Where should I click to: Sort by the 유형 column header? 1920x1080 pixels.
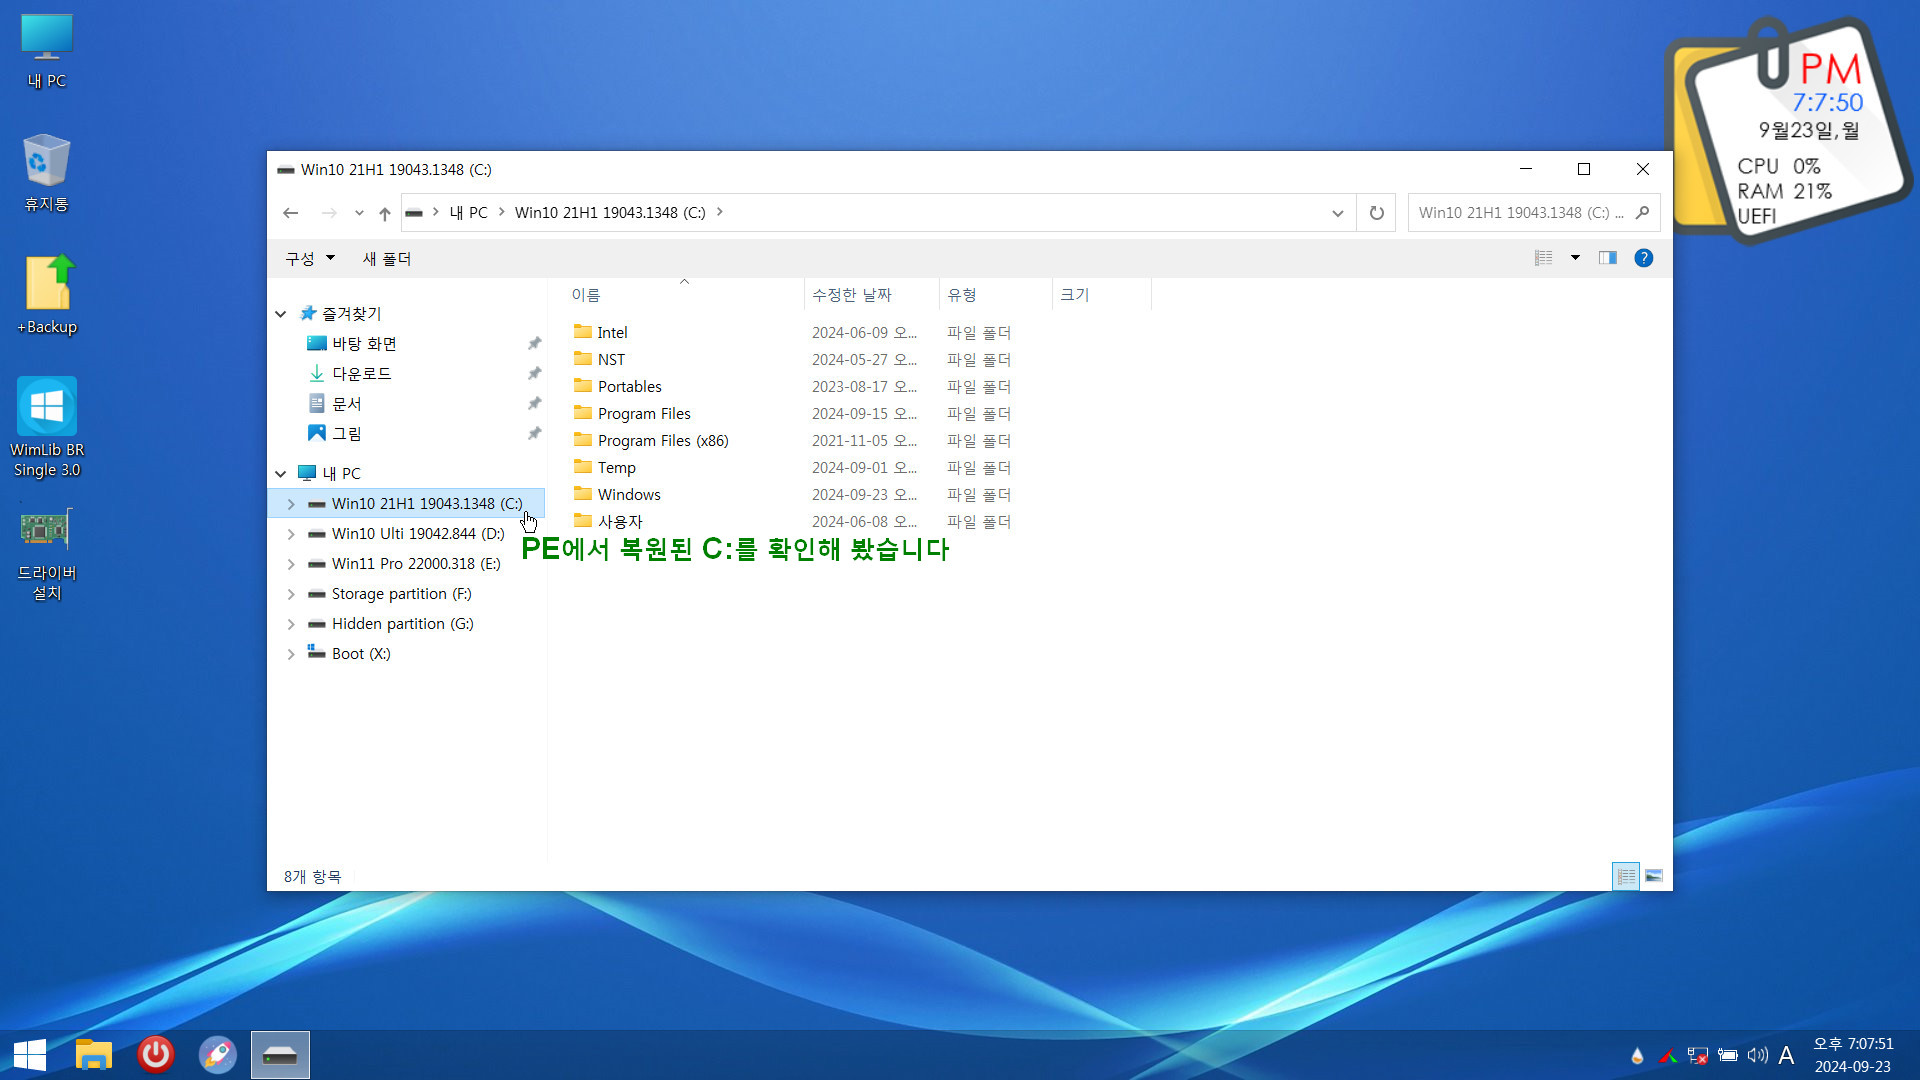[x=995, y=295]
